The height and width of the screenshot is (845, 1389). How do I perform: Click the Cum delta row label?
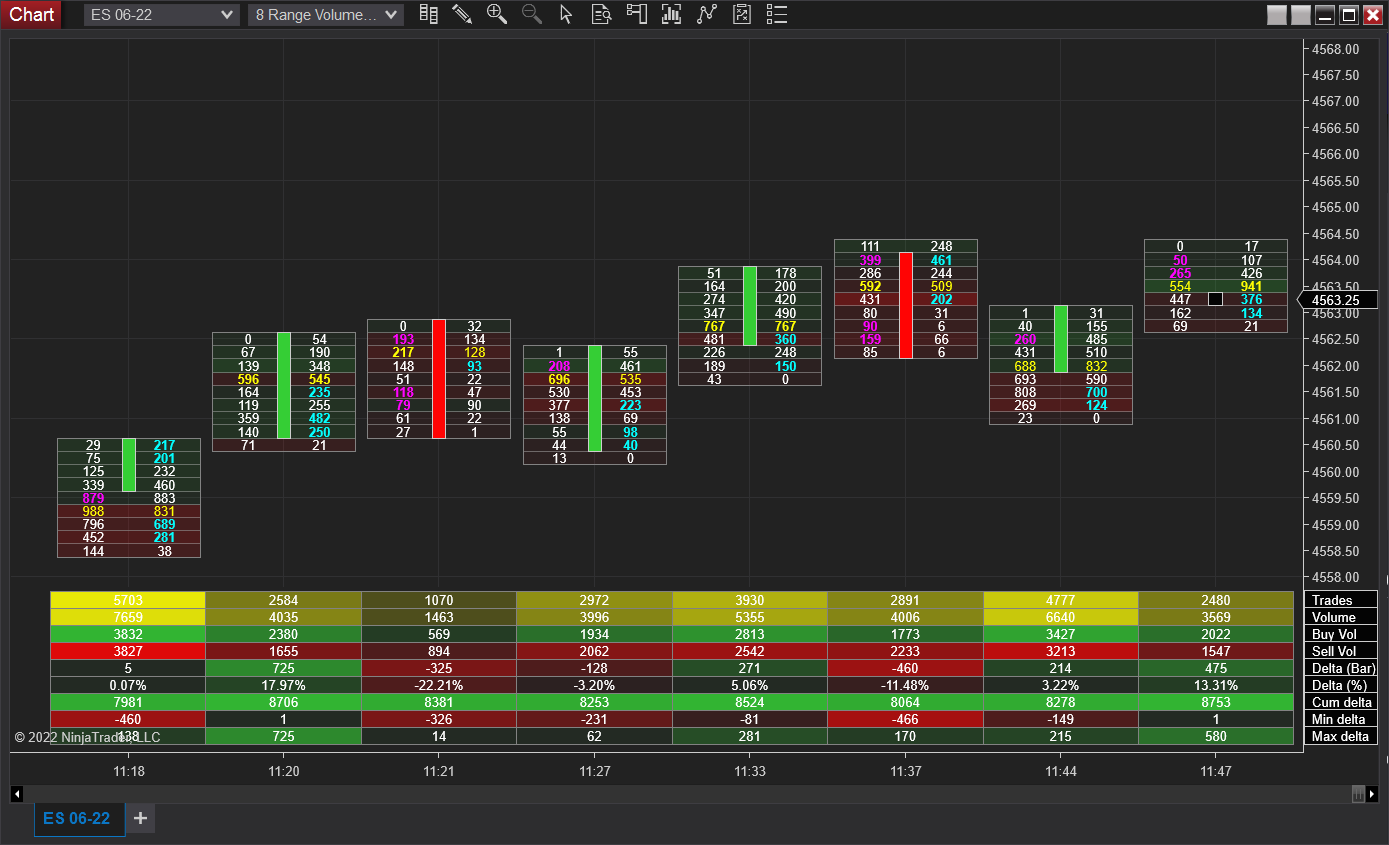click(1341, 702)
